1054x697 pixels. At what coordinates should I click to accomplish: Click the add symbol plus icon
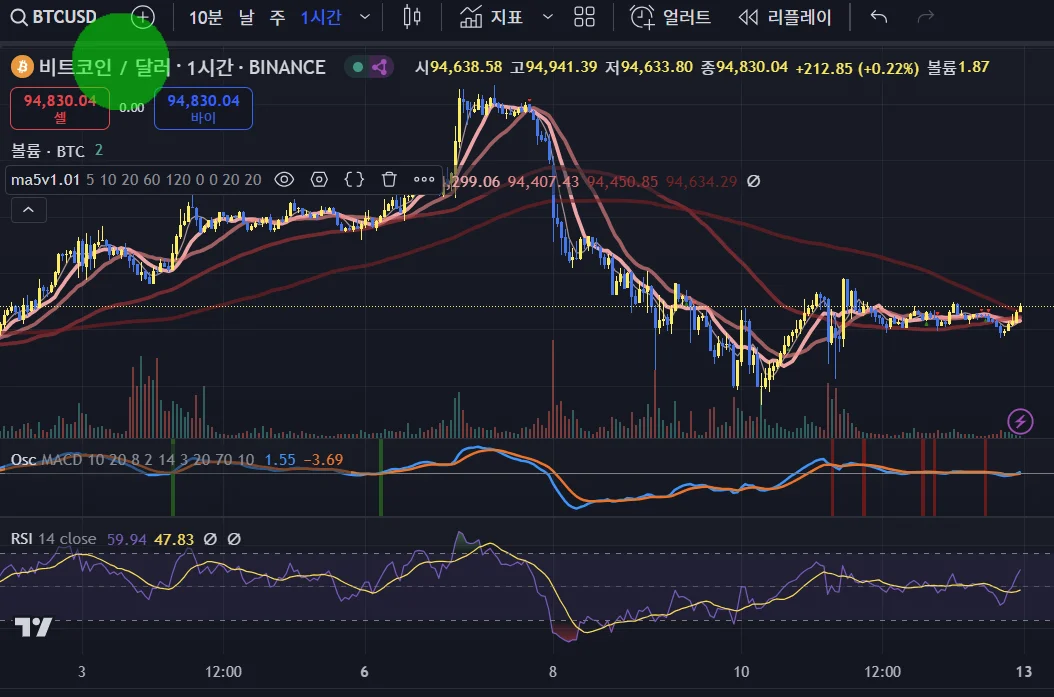coord(143,17)
